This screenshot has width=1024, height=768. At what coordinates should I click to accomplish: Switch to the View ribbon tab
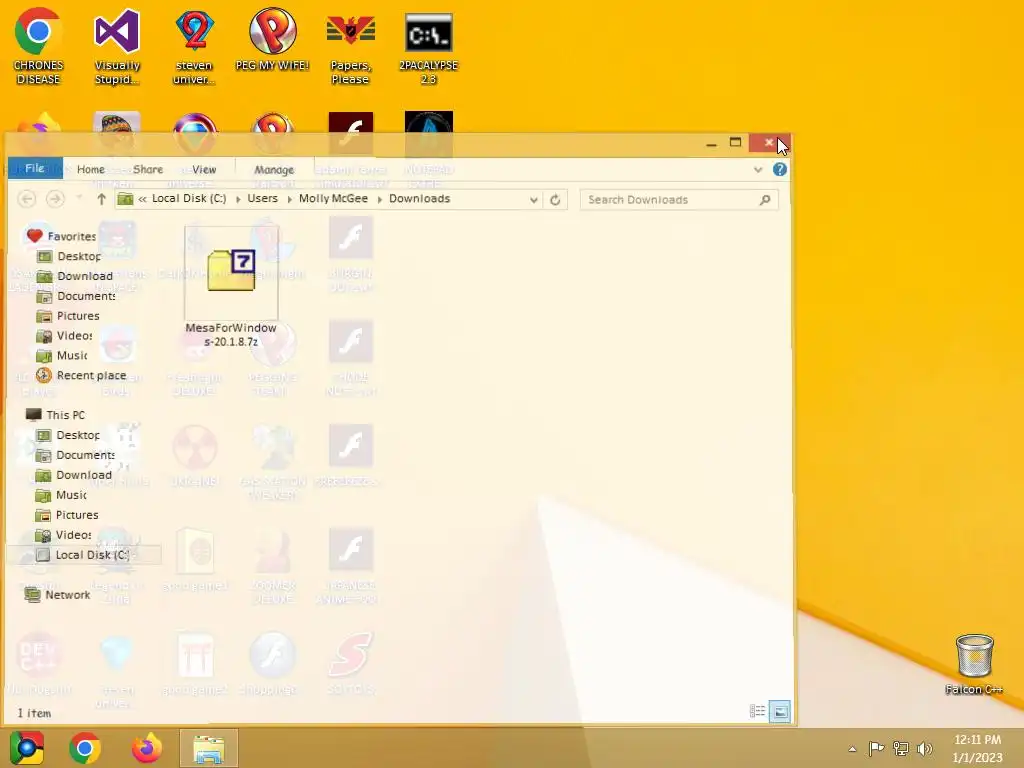click(204, 169)
